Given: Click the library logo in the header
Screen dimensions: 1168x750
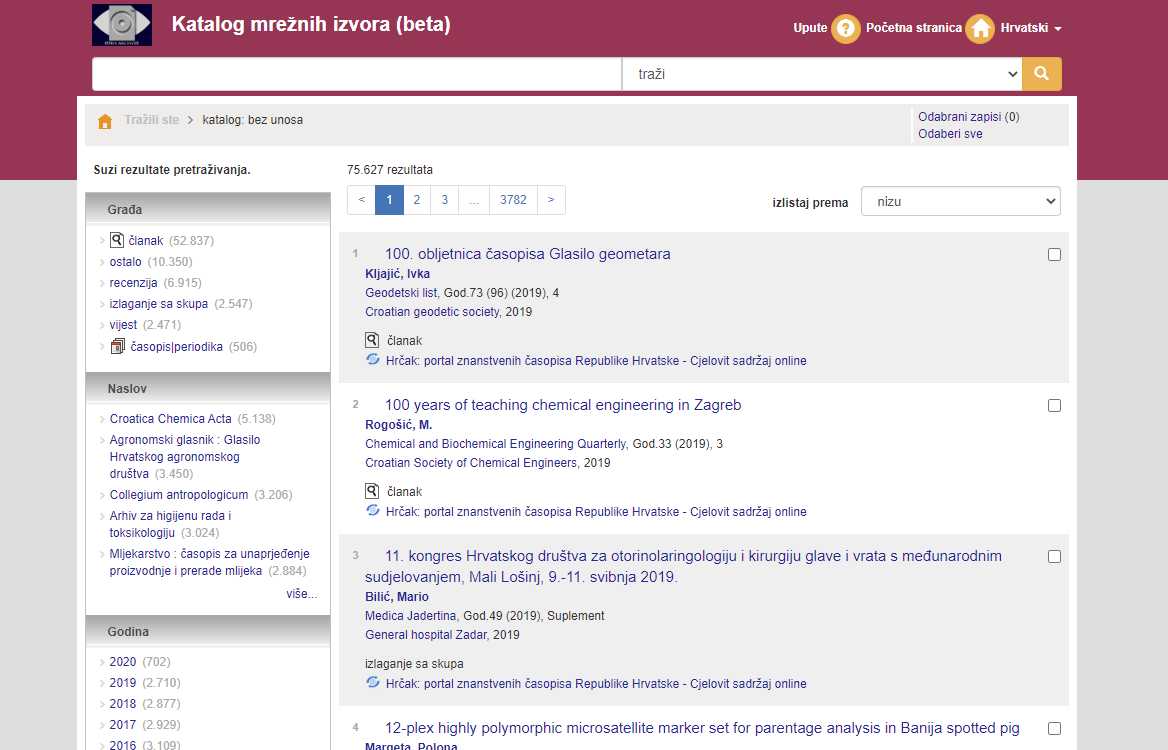Looking at the screenshot, I should tap(122, 25).
